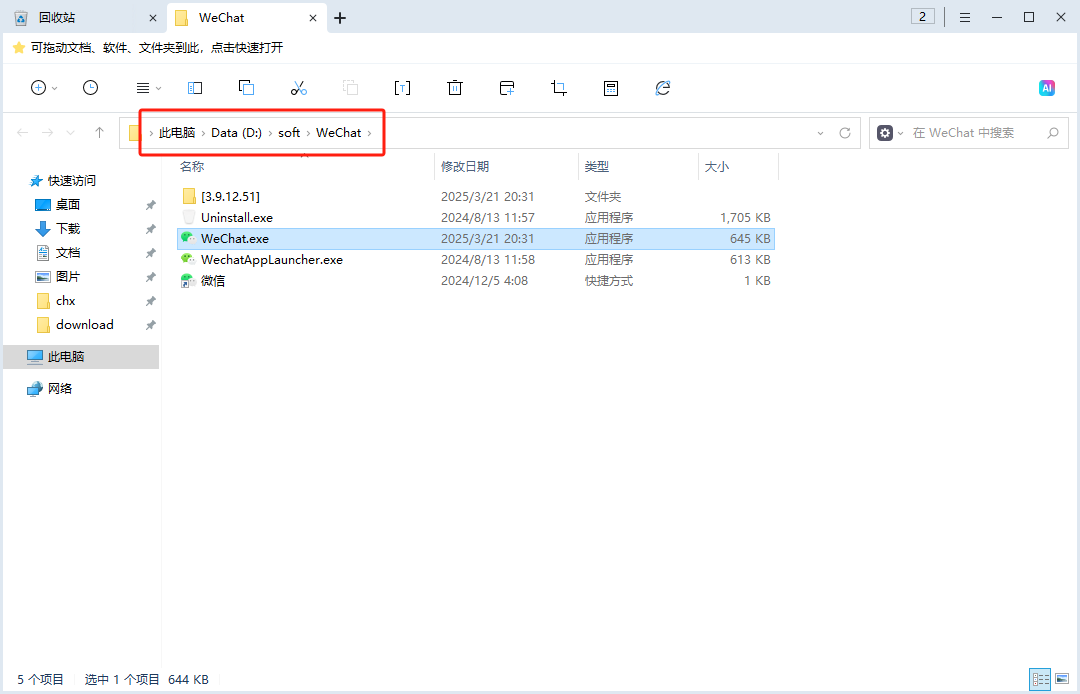Switch to large icons view in status bar
Screen dimensions: 1080x694
point(1062,680)
